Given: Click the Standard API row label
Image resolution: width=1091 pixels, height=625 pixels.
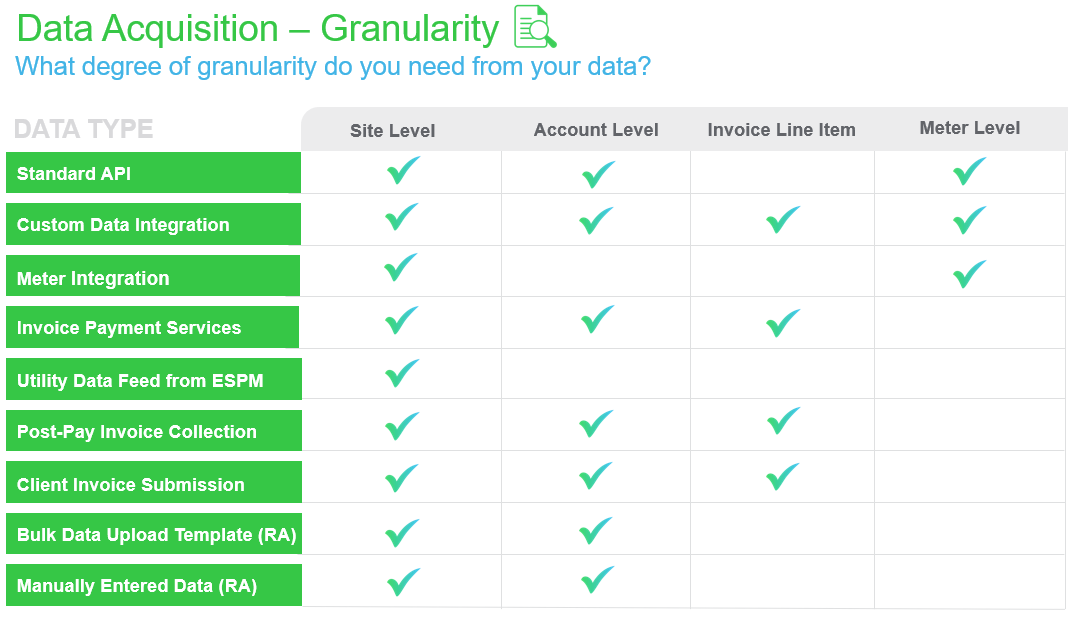Looking at the screenshot, I should point(74,174).
